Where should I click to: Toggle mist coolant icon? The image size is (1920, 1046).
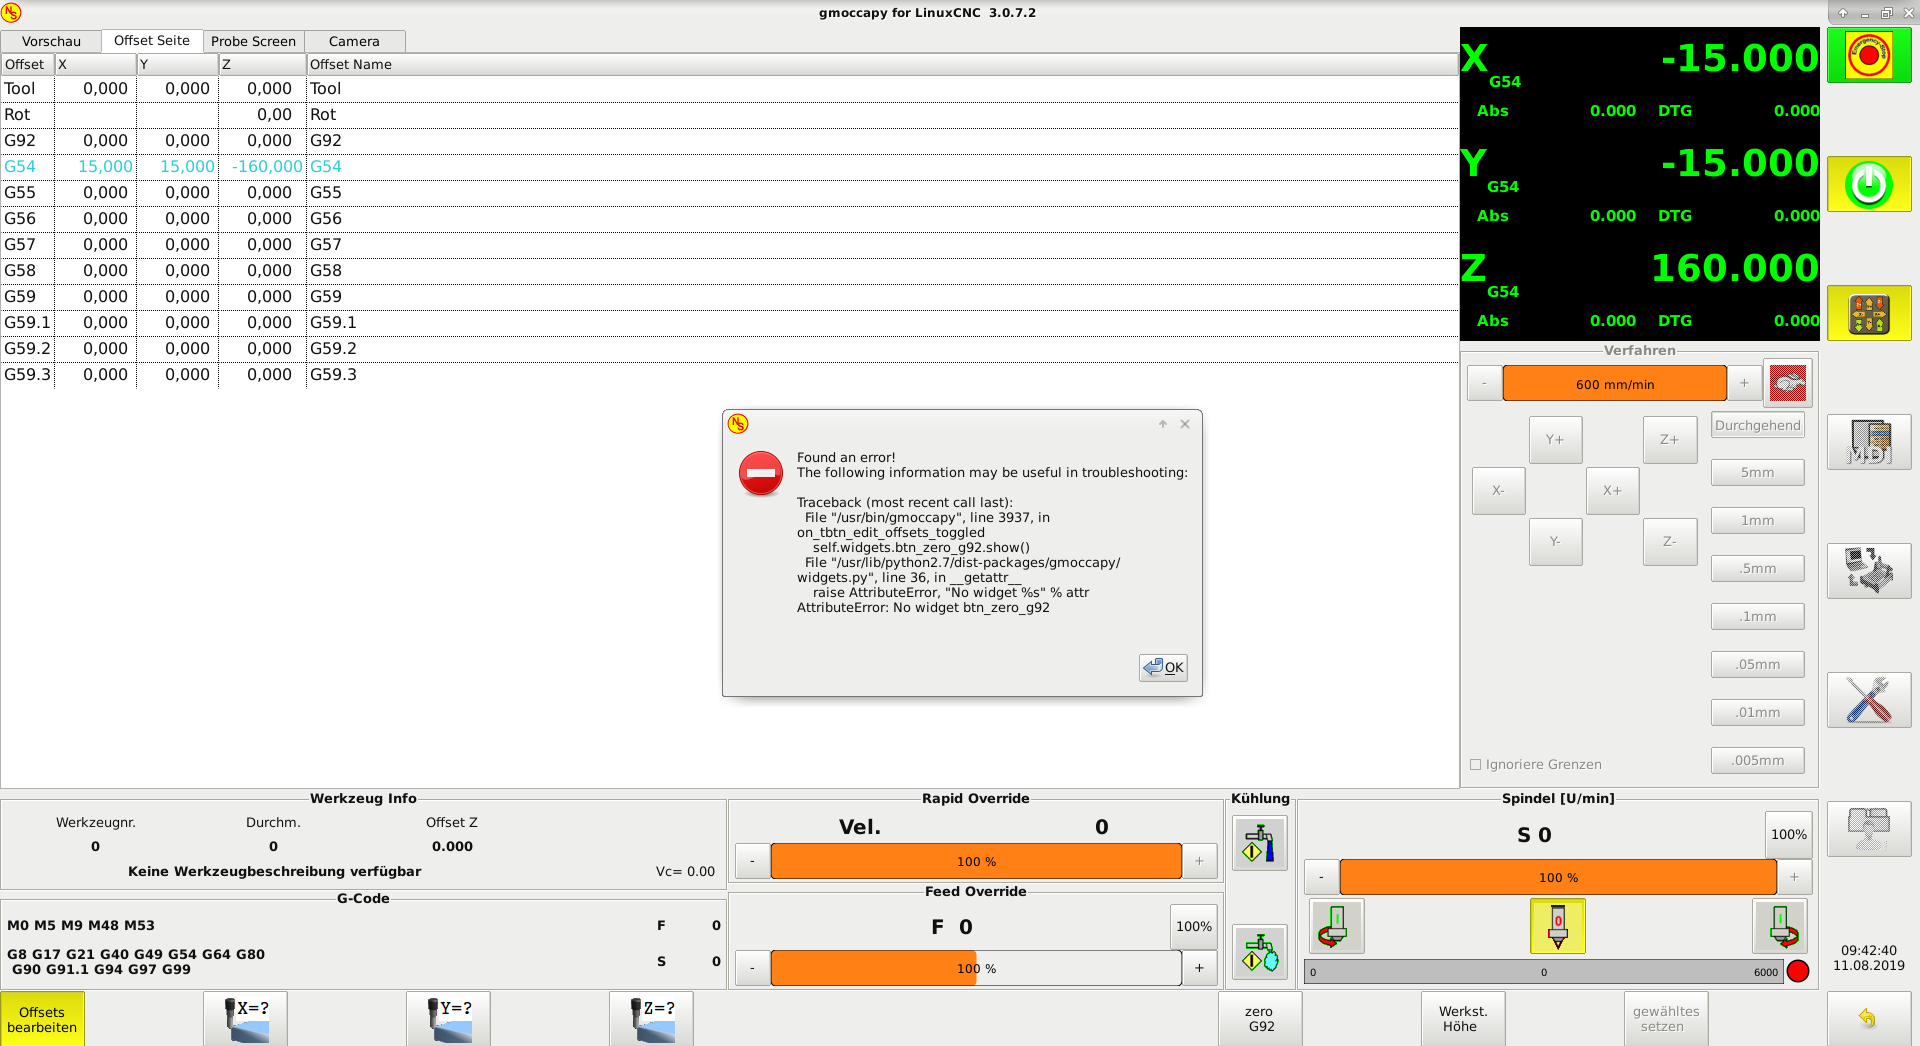point(1260,952)
